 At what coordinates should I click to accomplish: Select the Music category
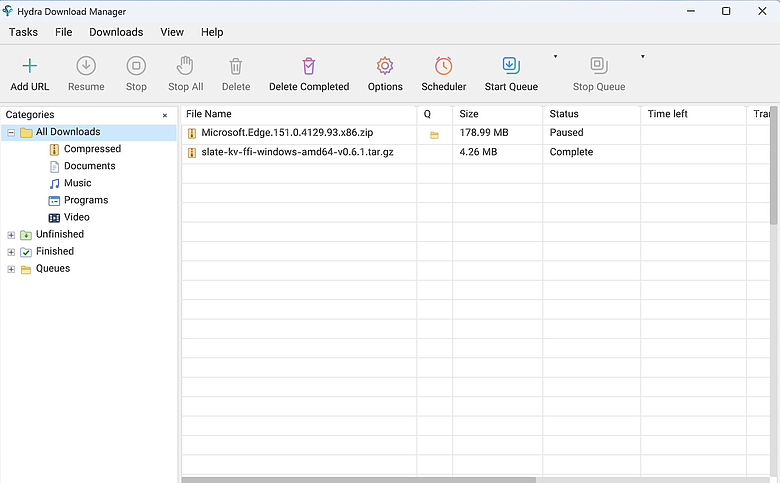(78, 183)
